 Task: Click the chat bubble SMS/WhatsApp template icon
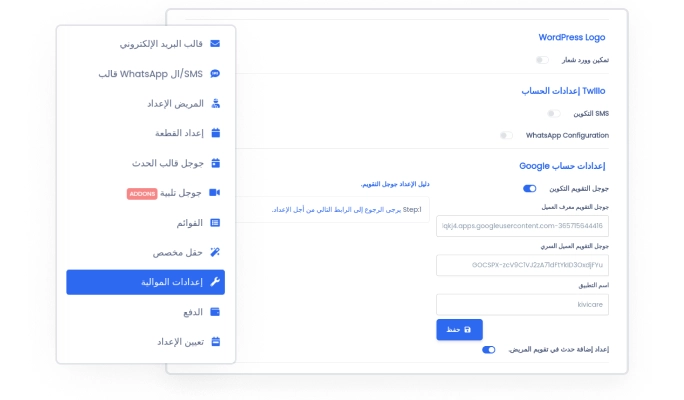tap(215, 74)
